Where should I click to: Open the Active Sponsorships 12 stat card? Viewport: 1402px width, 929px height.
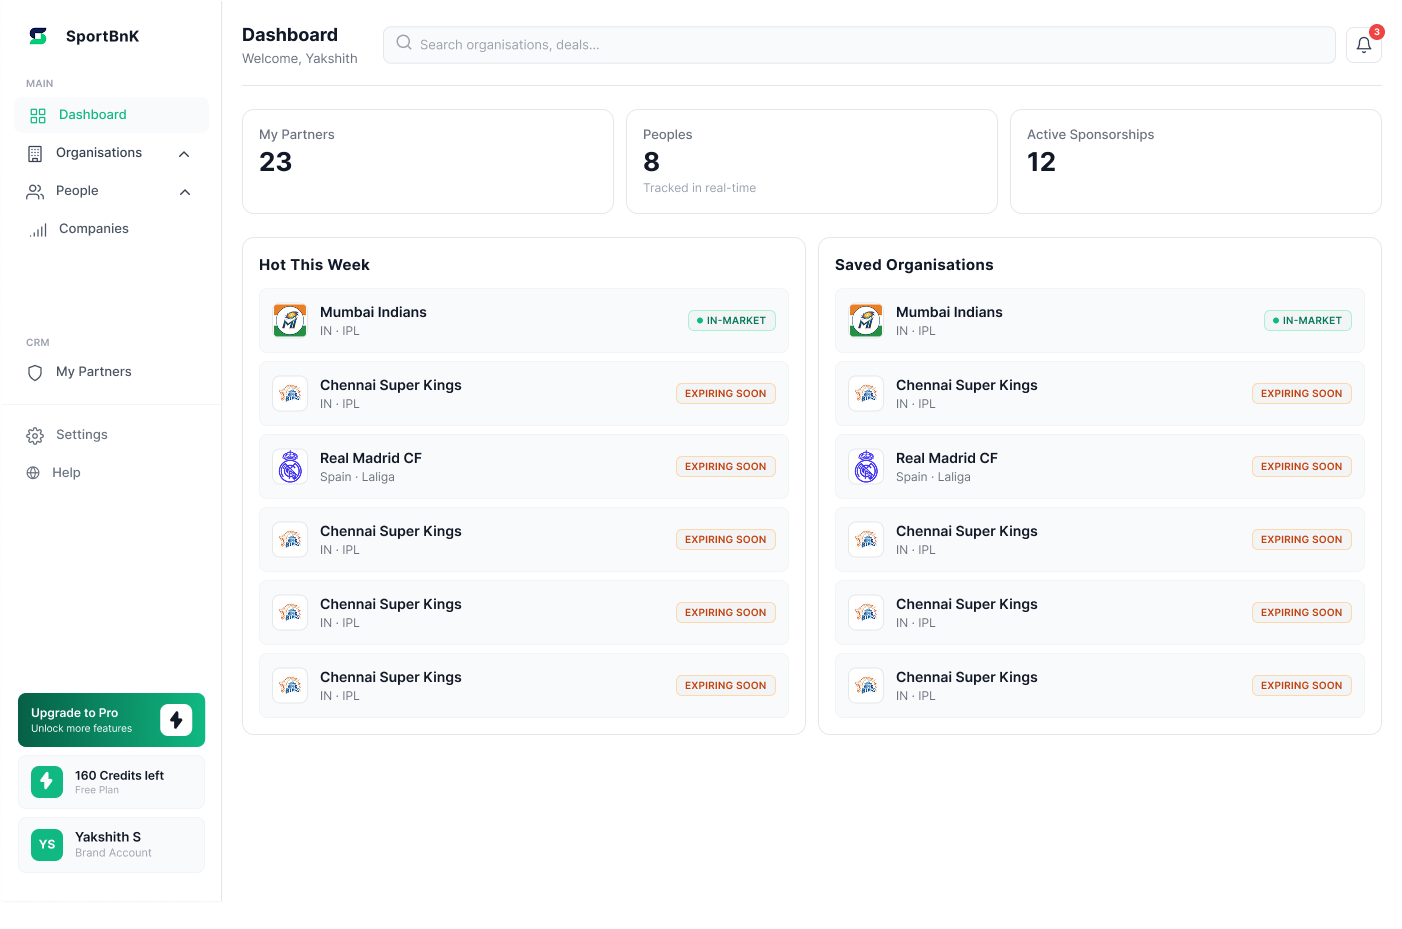1196,161
